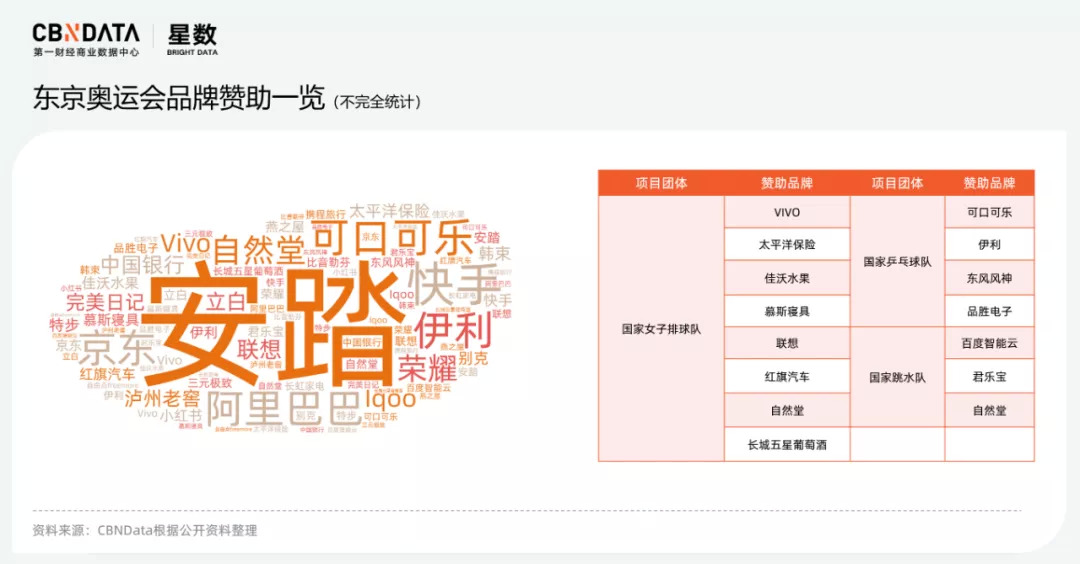This screenshot has width=1080, height=564.
Task: Click the VIVO cell in the table
Action: pyautogui.click(x=787, y=212)
